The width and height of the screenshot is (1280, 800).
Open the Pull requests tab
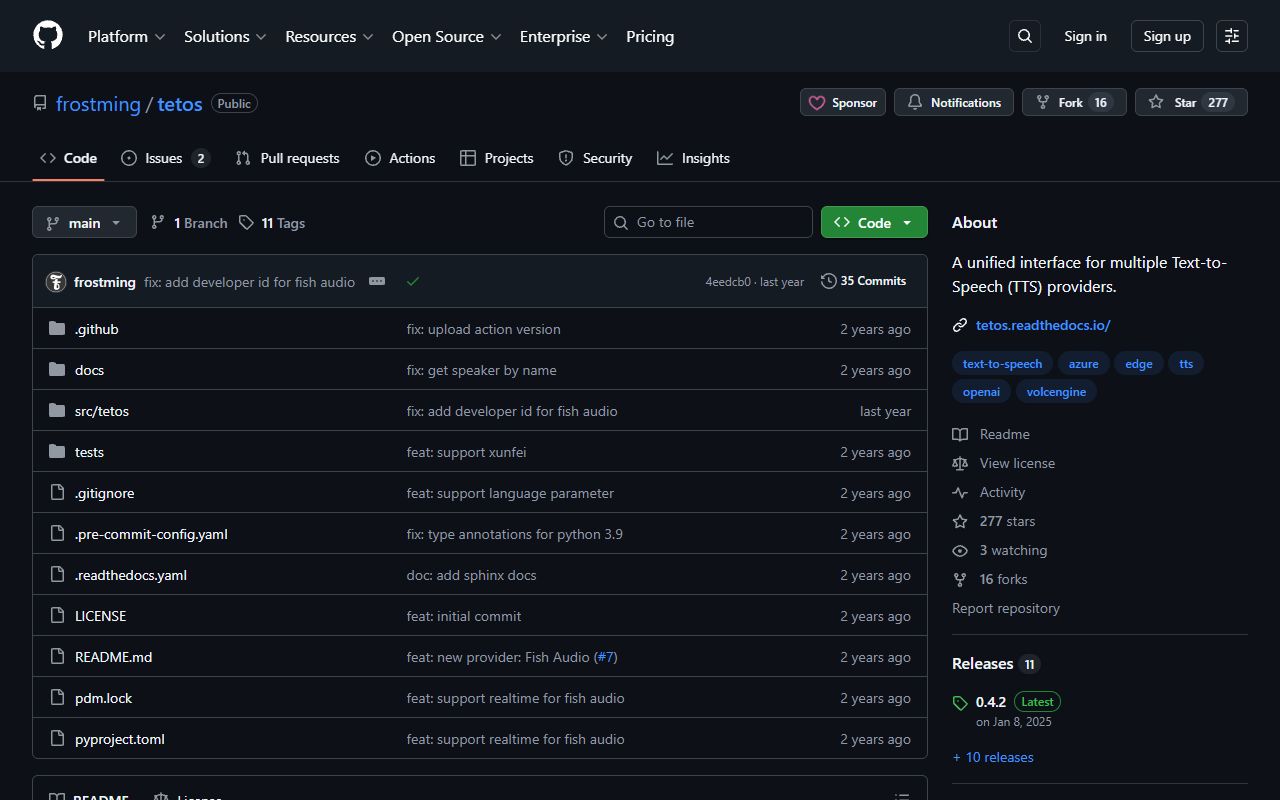(287, 157)
